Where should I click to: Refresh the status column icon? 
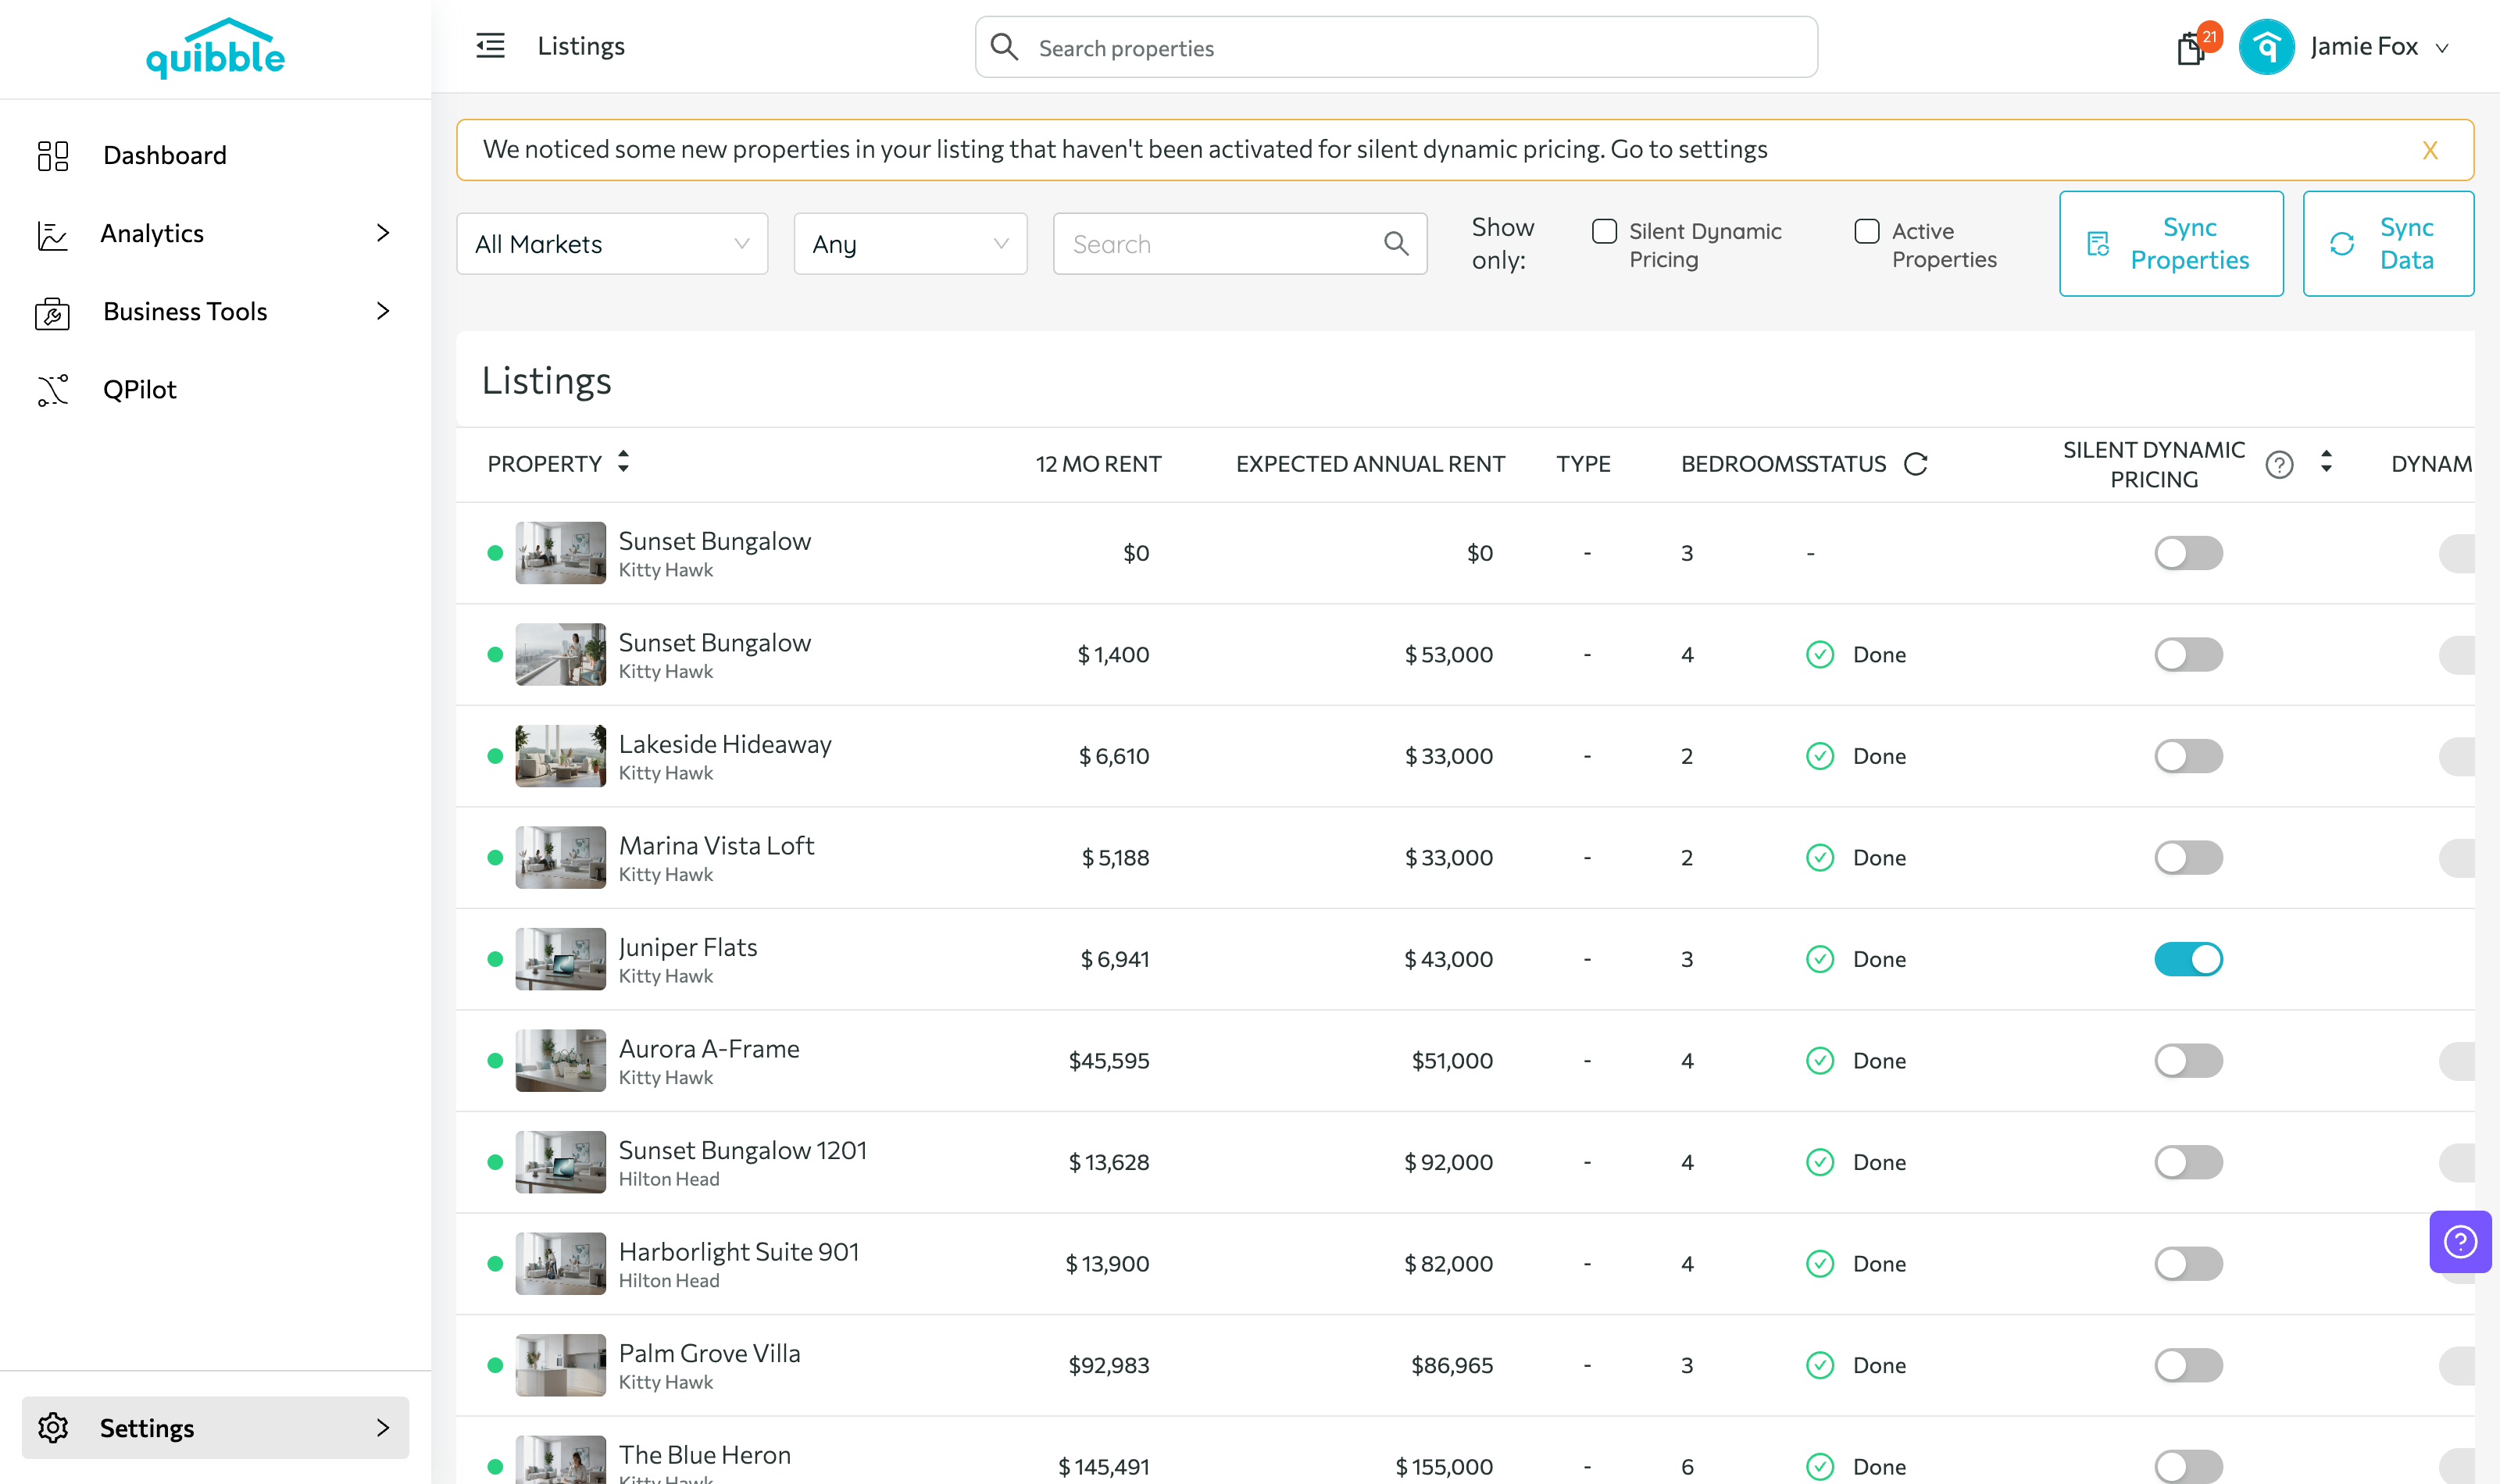(x=1915, y=464)
